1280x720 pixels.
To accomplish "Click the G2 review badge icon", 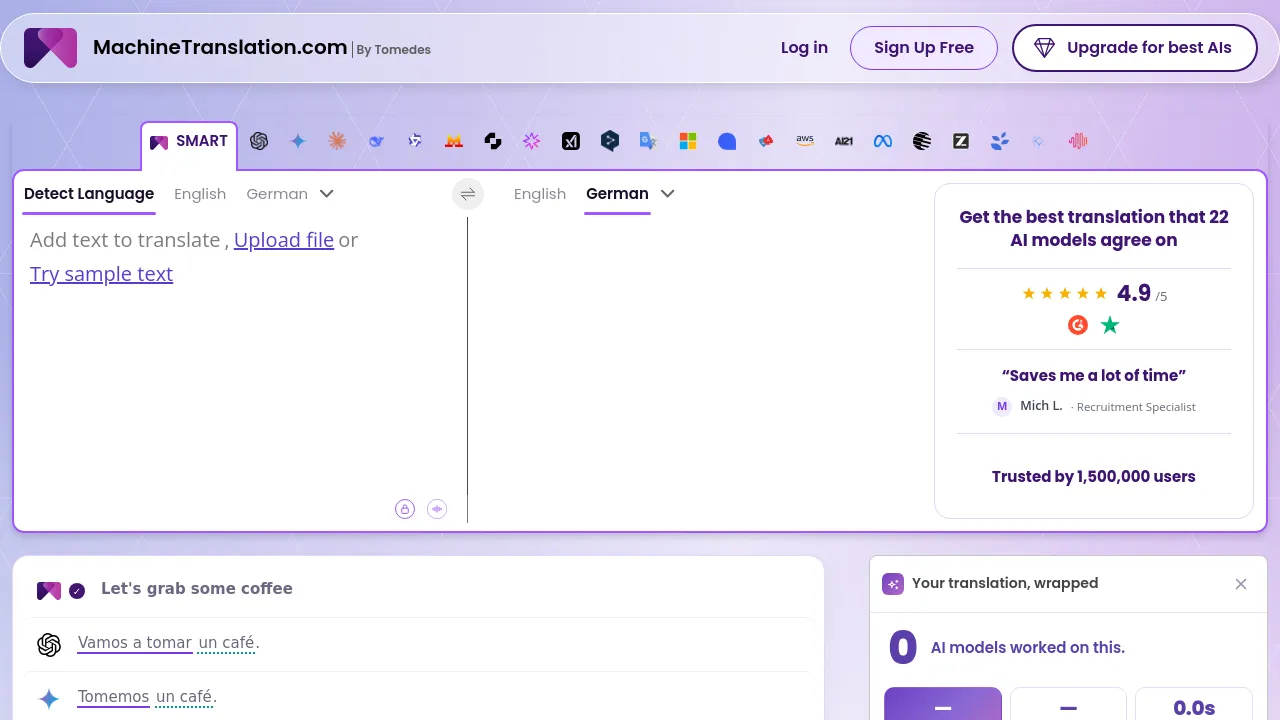I will click(x=1078, y=325).
